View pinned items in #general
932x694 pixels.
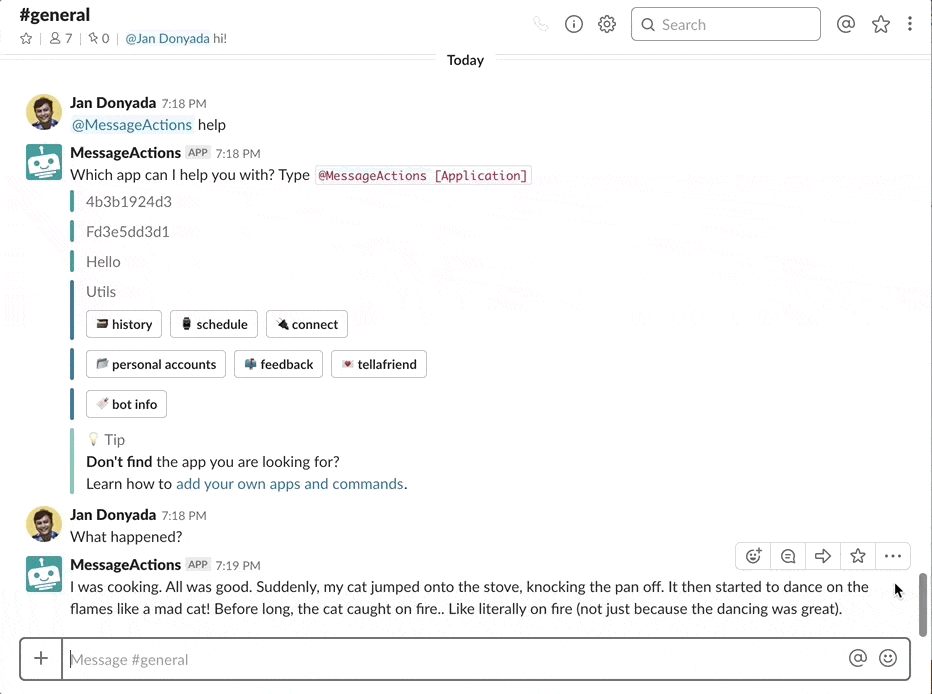tap(95, 38)
